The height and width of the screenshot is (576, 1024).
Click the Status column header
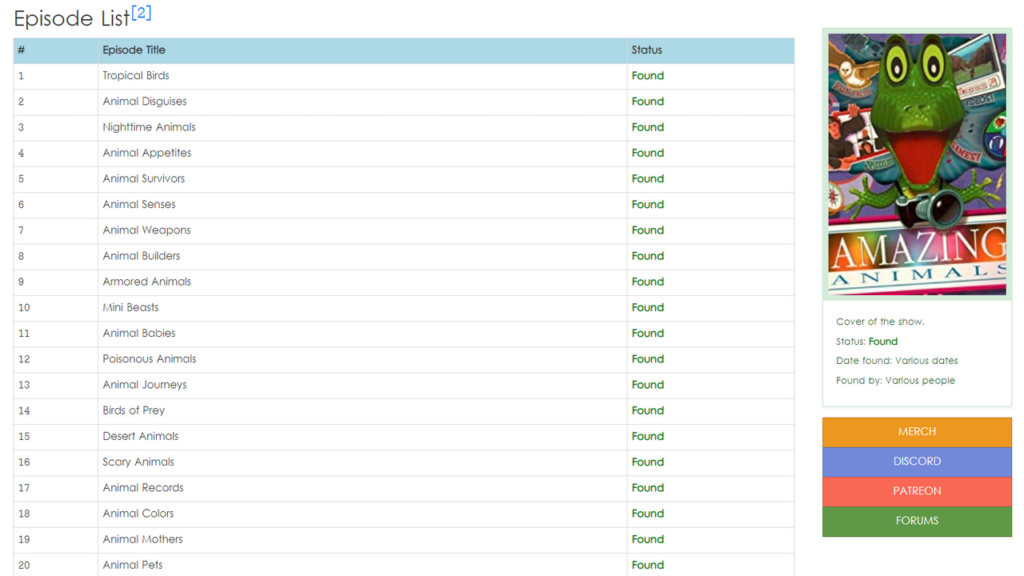click(647, 50)
